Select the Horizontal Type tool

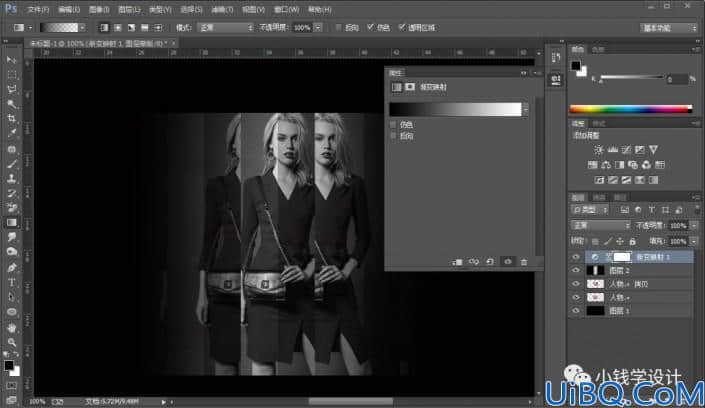point(12,282)
